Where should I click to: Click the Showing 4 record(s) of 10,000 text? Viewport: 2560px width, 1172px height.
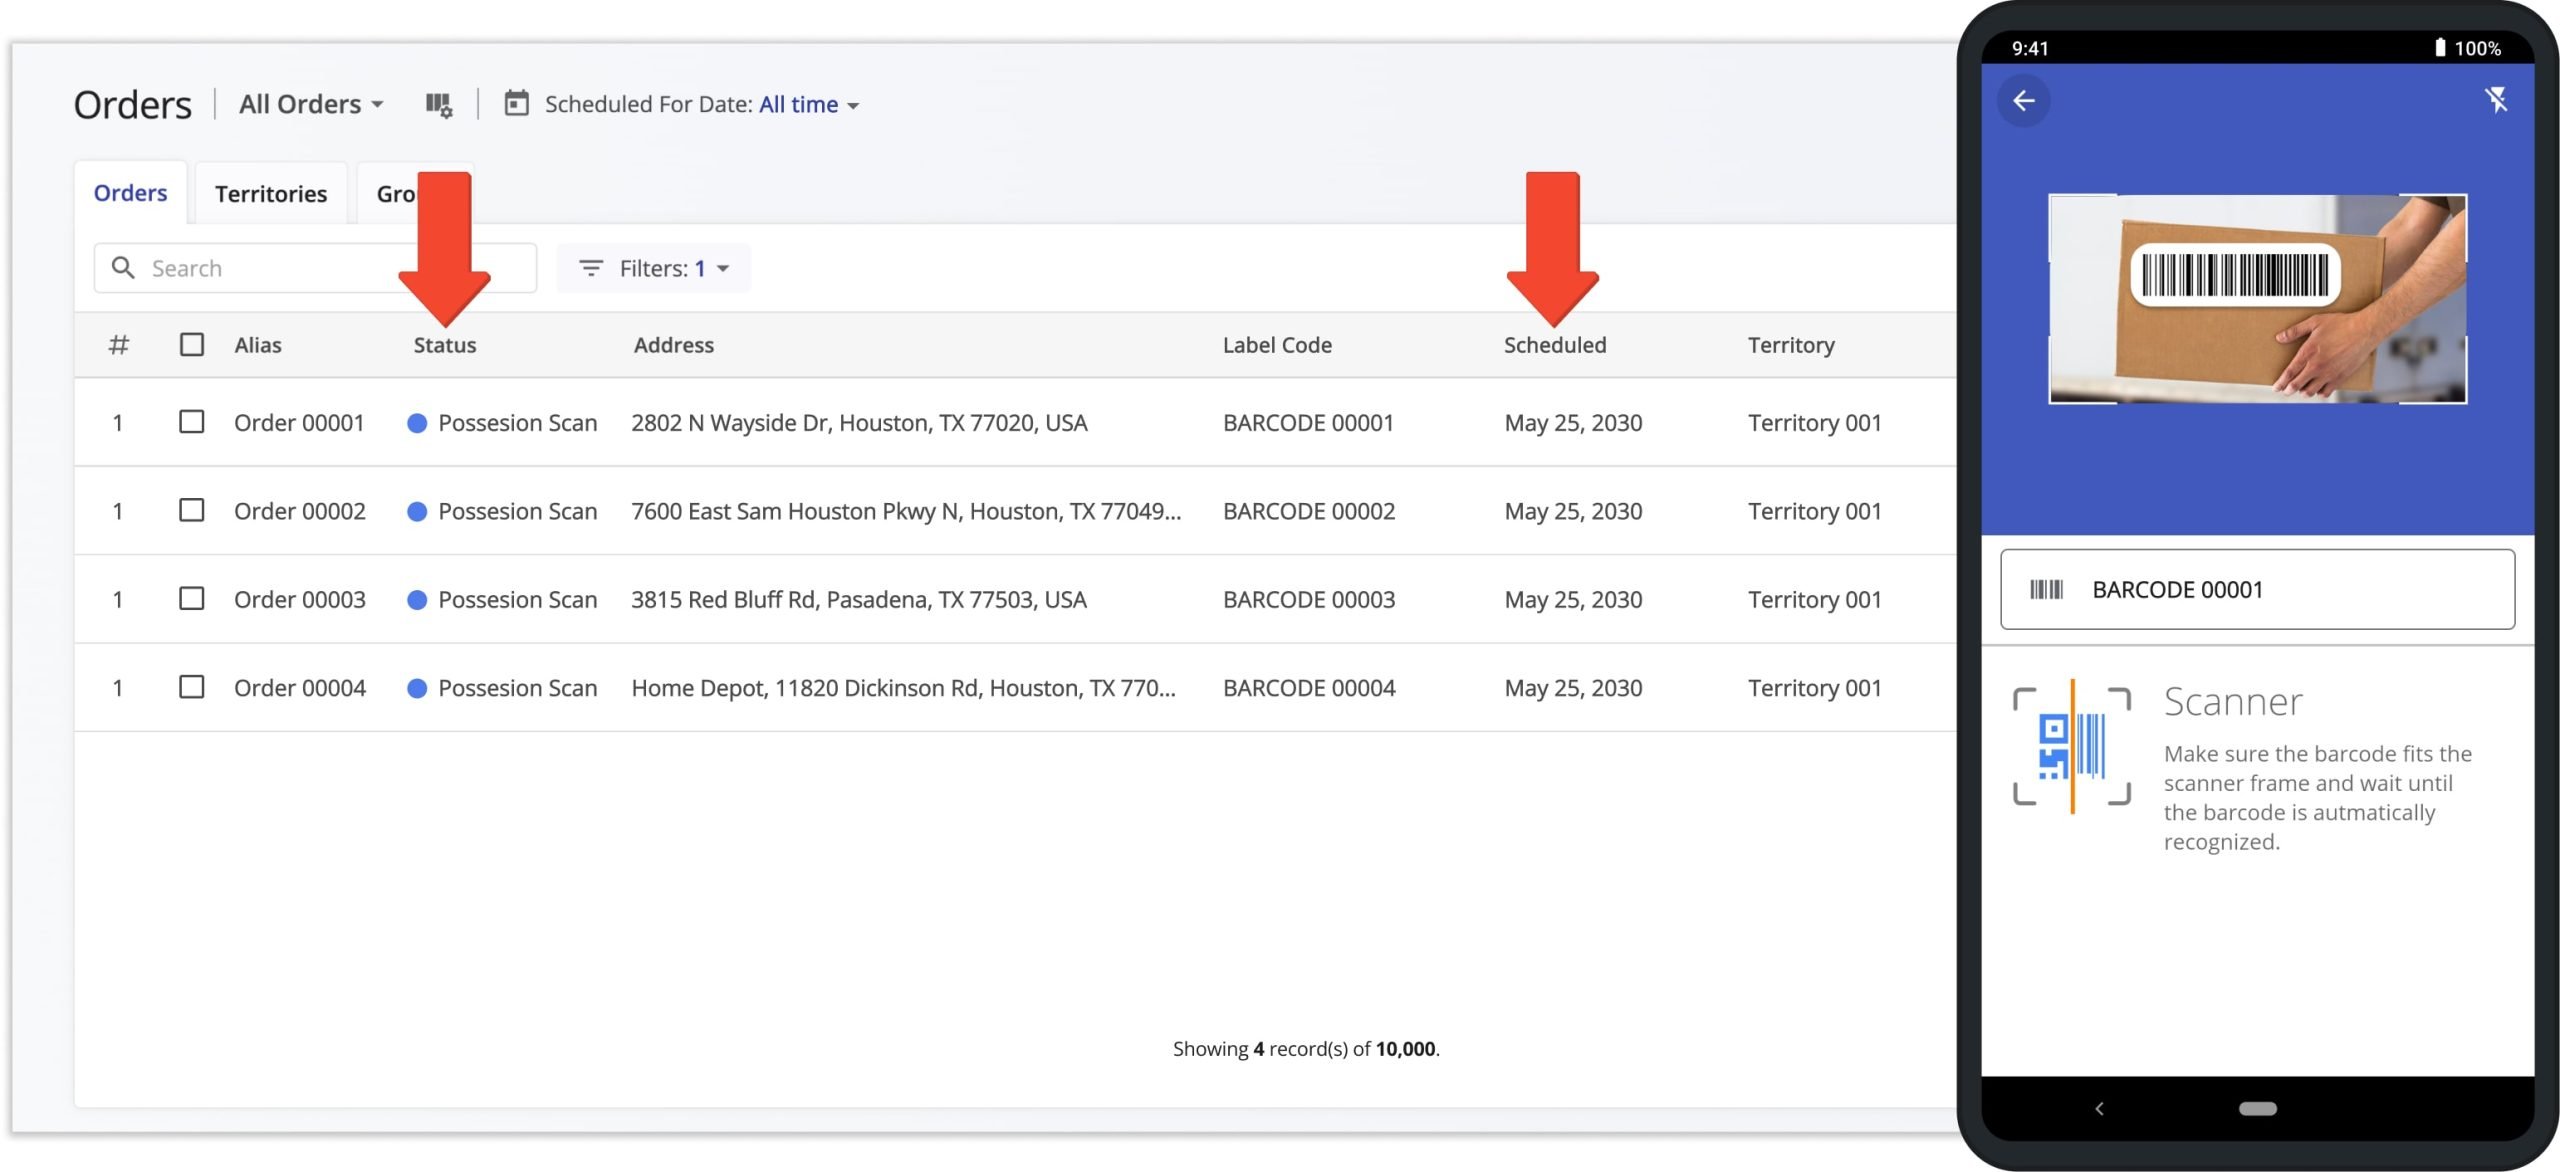pos(1306,1048)
